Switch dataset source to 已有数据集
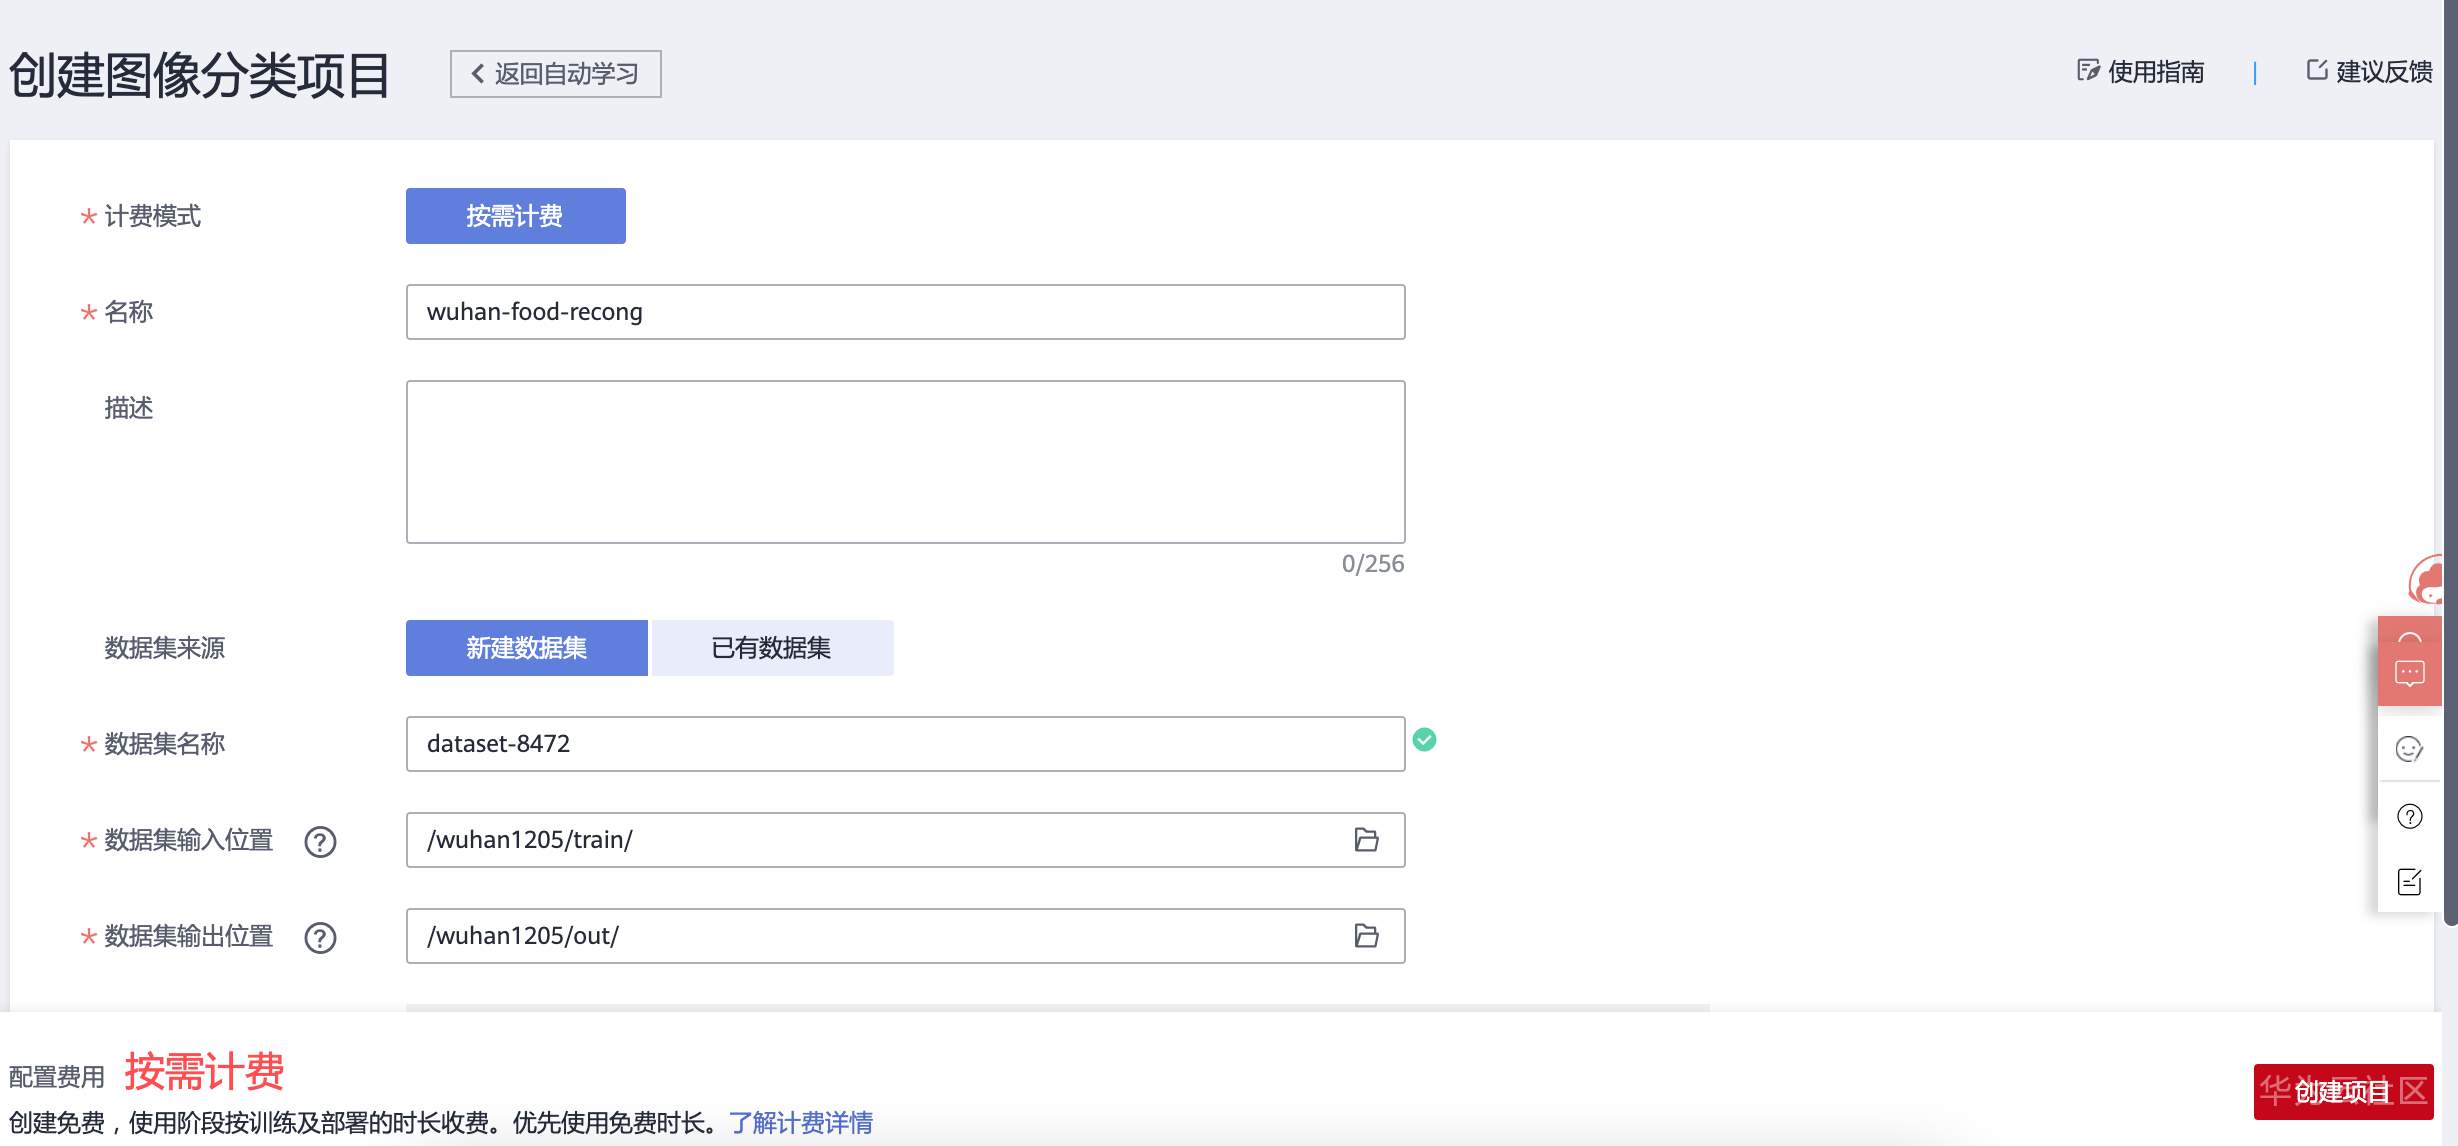Screen dimensions: 2458x1146 click(x=771, y=648)
